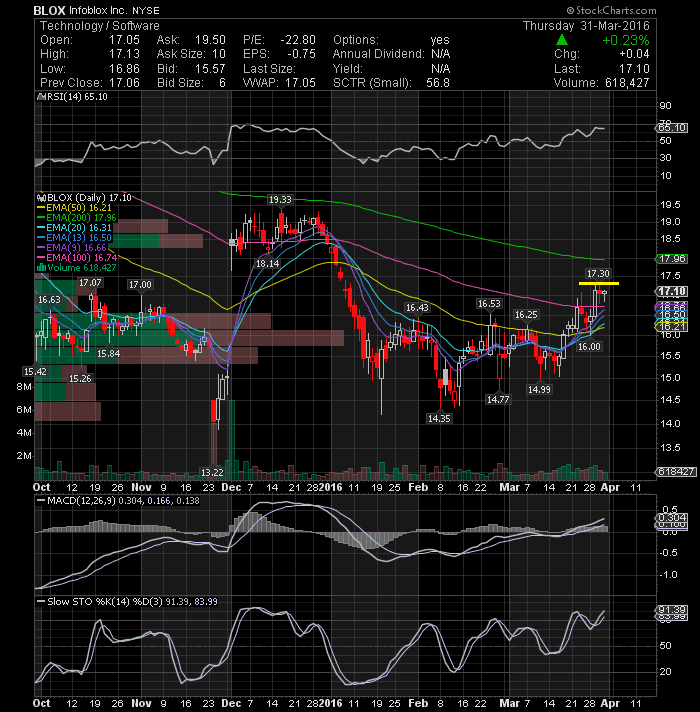Click the 16.53 price annotation

[489, 304]
